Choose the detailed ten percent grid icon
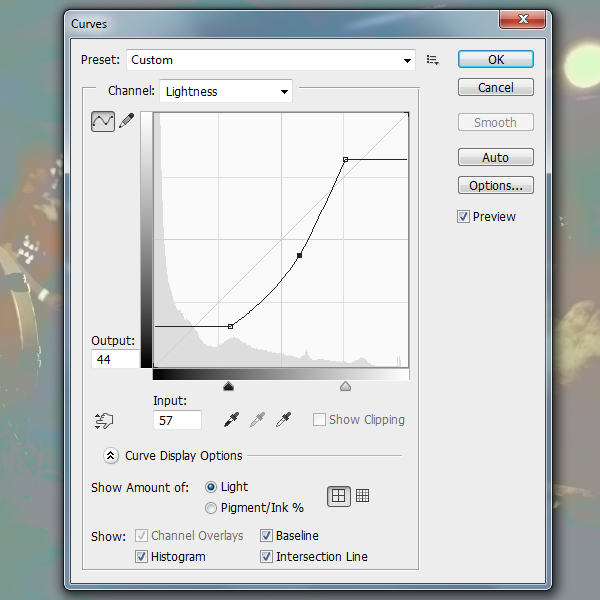The height and width of the screenshot is (600, 600). pos(362,496)
